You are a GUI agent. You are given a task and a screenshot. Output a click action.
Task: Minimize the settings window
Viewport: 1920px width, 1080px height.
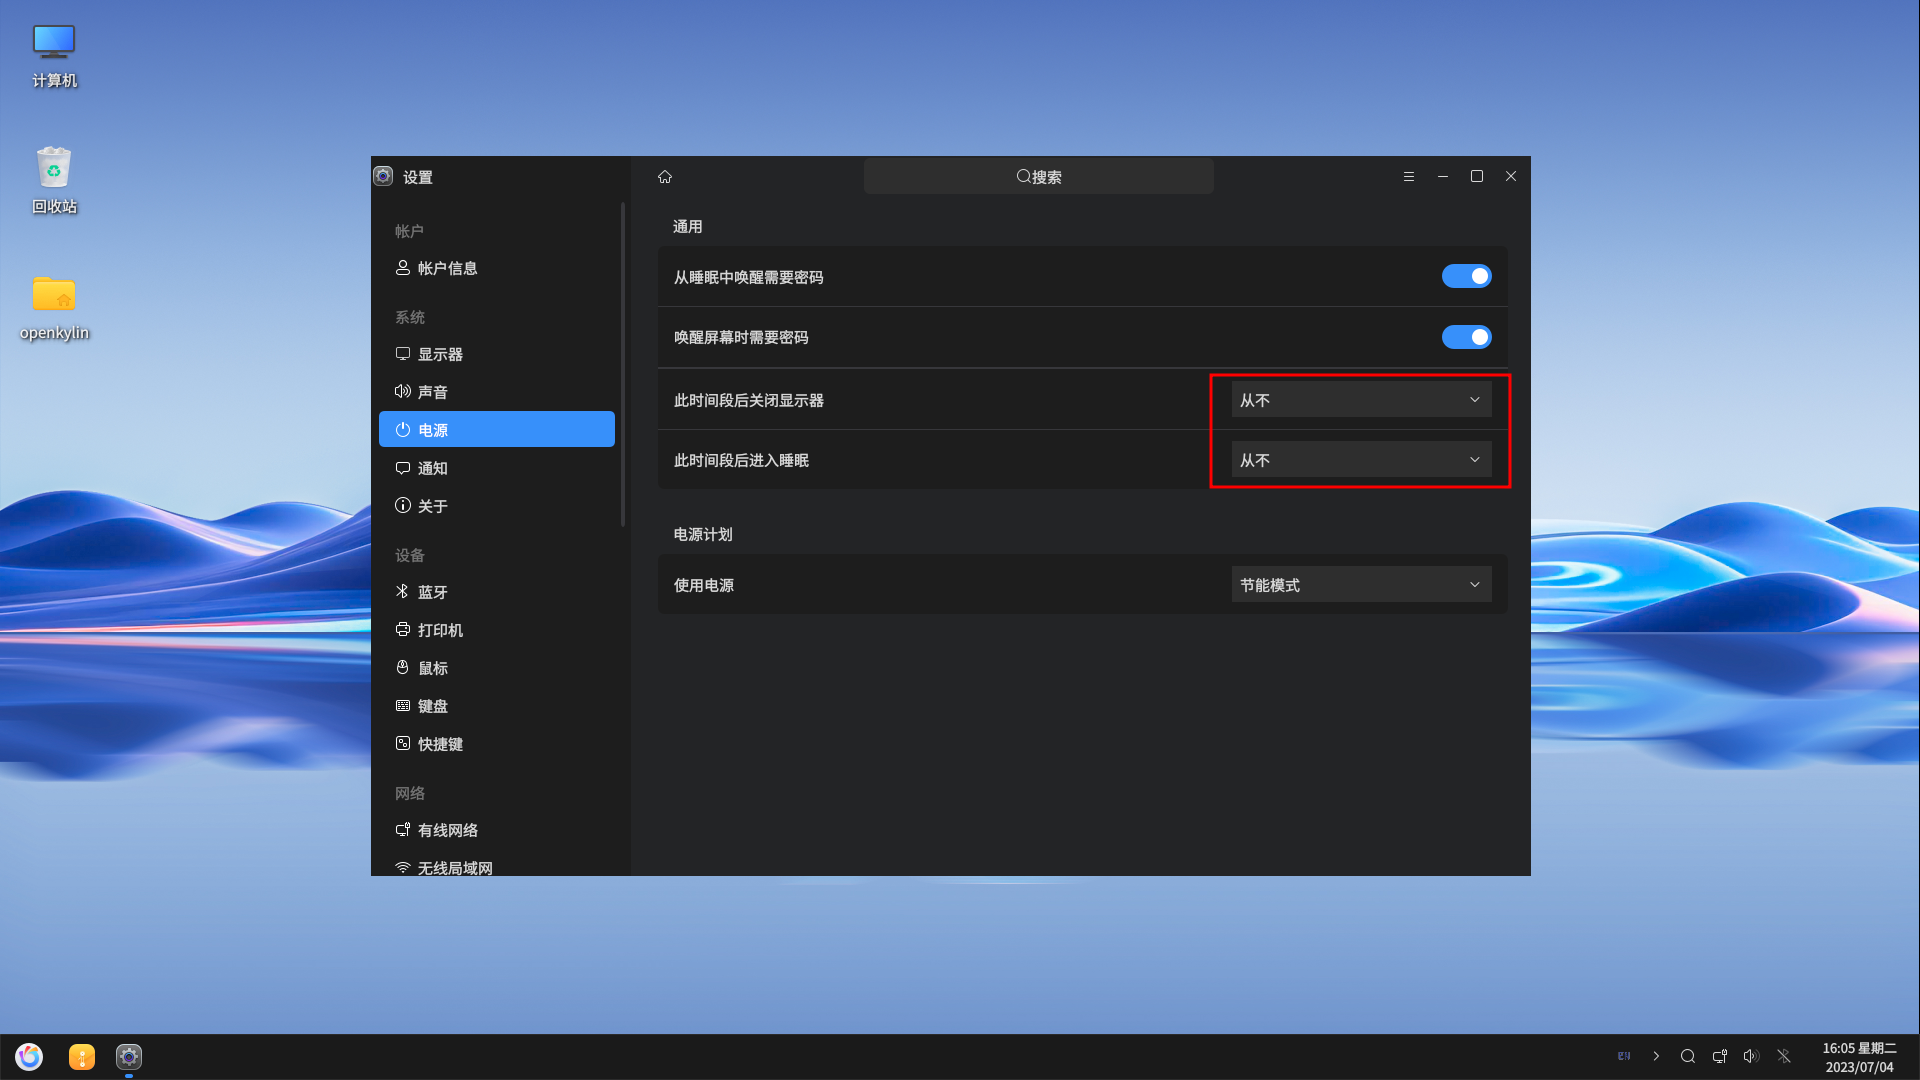[x=1443, y=177]
